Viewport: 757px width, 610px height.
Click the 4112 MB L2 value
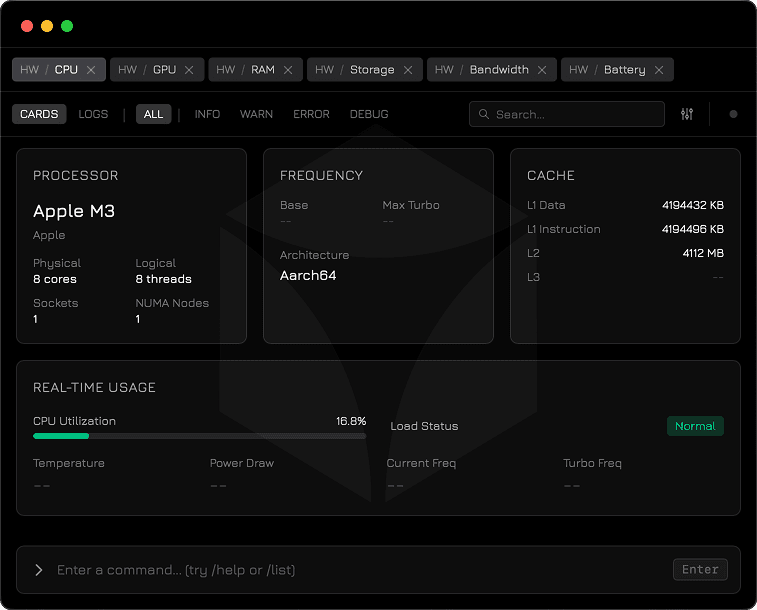(703, 253)
